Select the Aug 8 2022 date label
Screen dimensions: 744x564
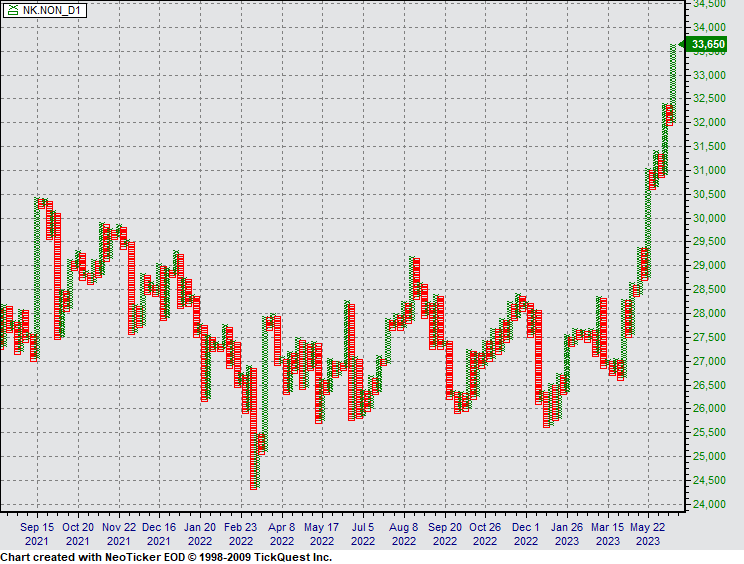[403, 534]
